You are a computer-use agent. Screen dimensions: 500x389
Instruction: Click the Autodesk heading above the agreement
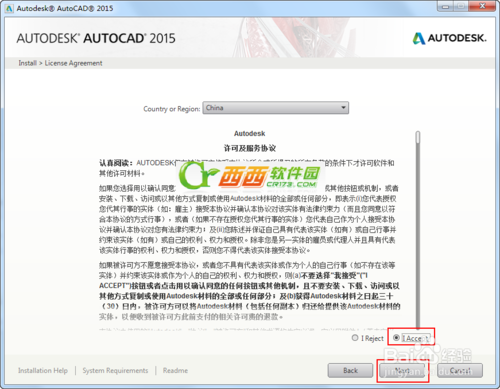[250, 133]
